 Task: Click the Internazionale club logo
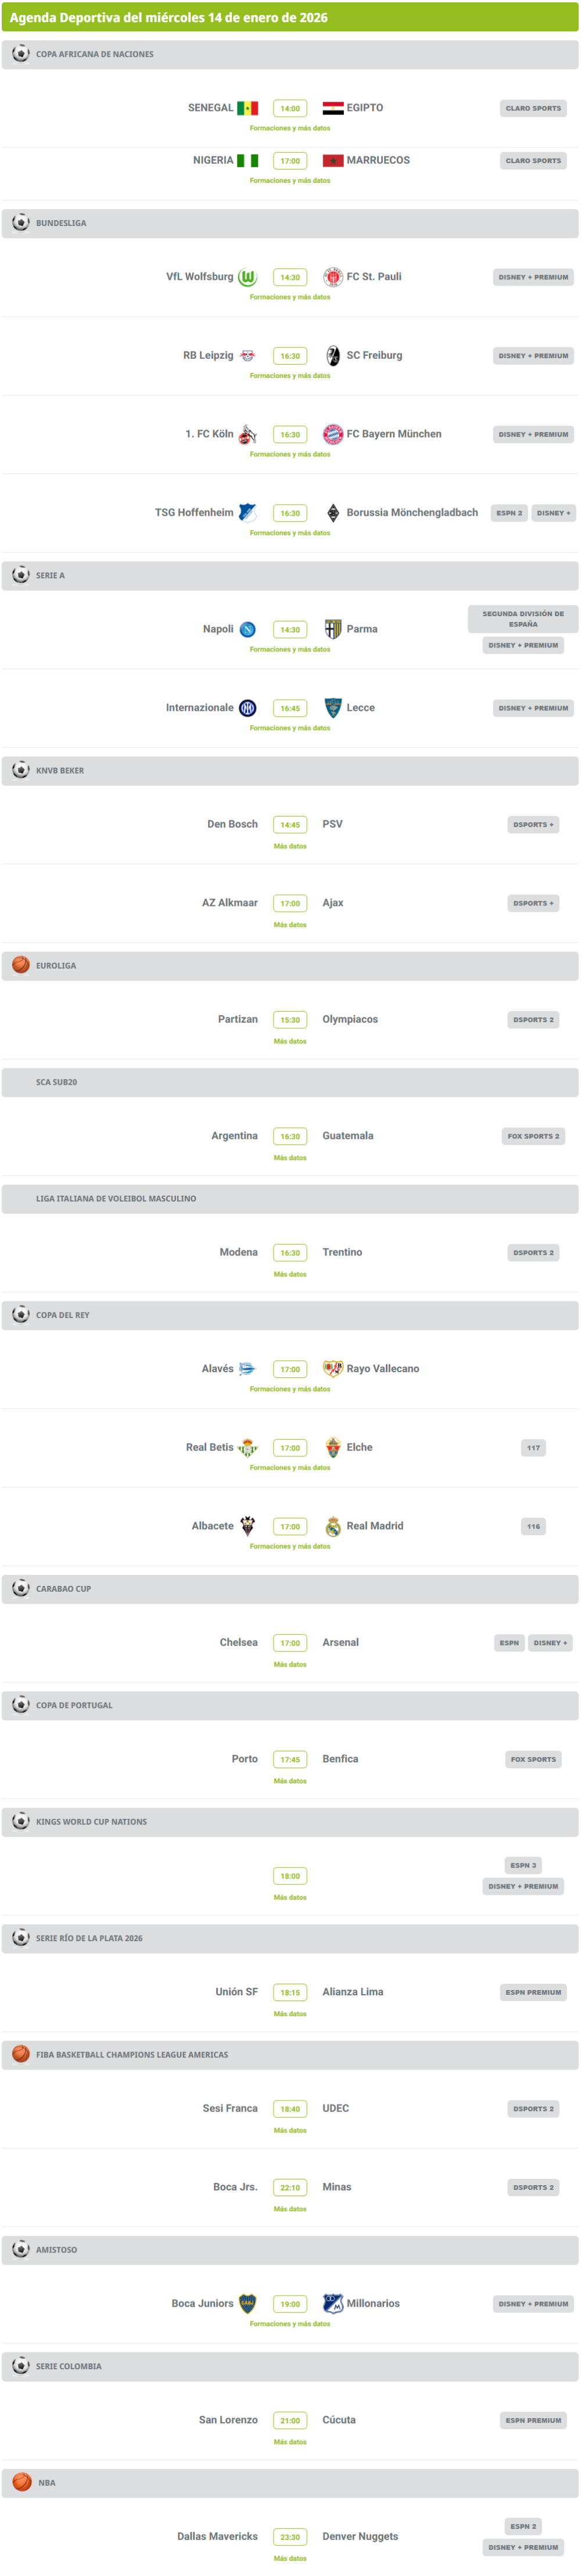pyautogui.click(x=247, y=708)
